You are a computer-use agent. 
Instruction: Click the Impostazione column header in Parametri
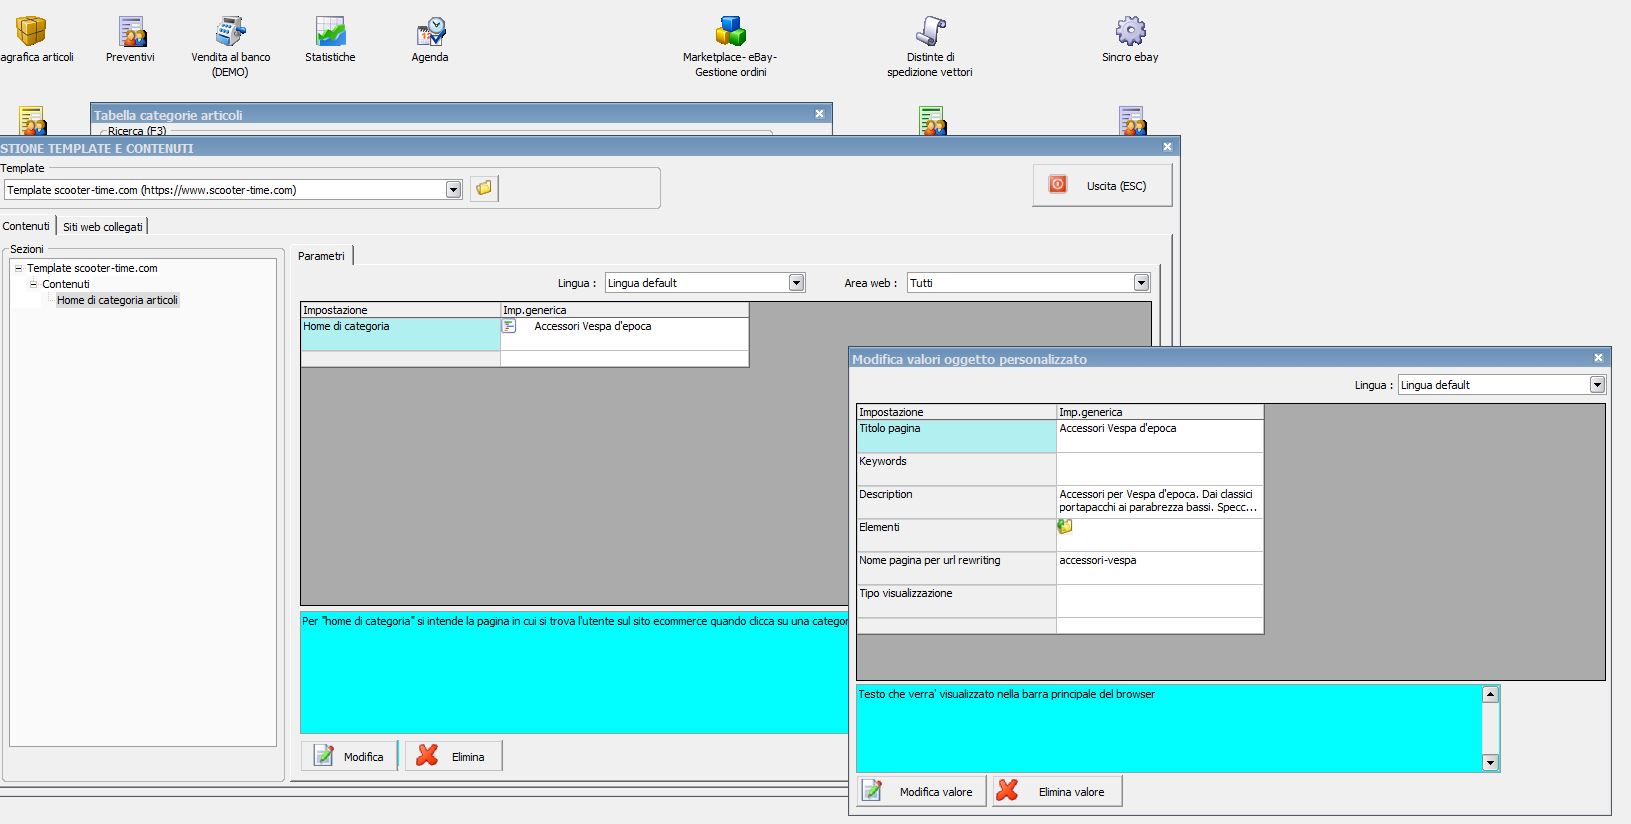(x=400, y=310)
